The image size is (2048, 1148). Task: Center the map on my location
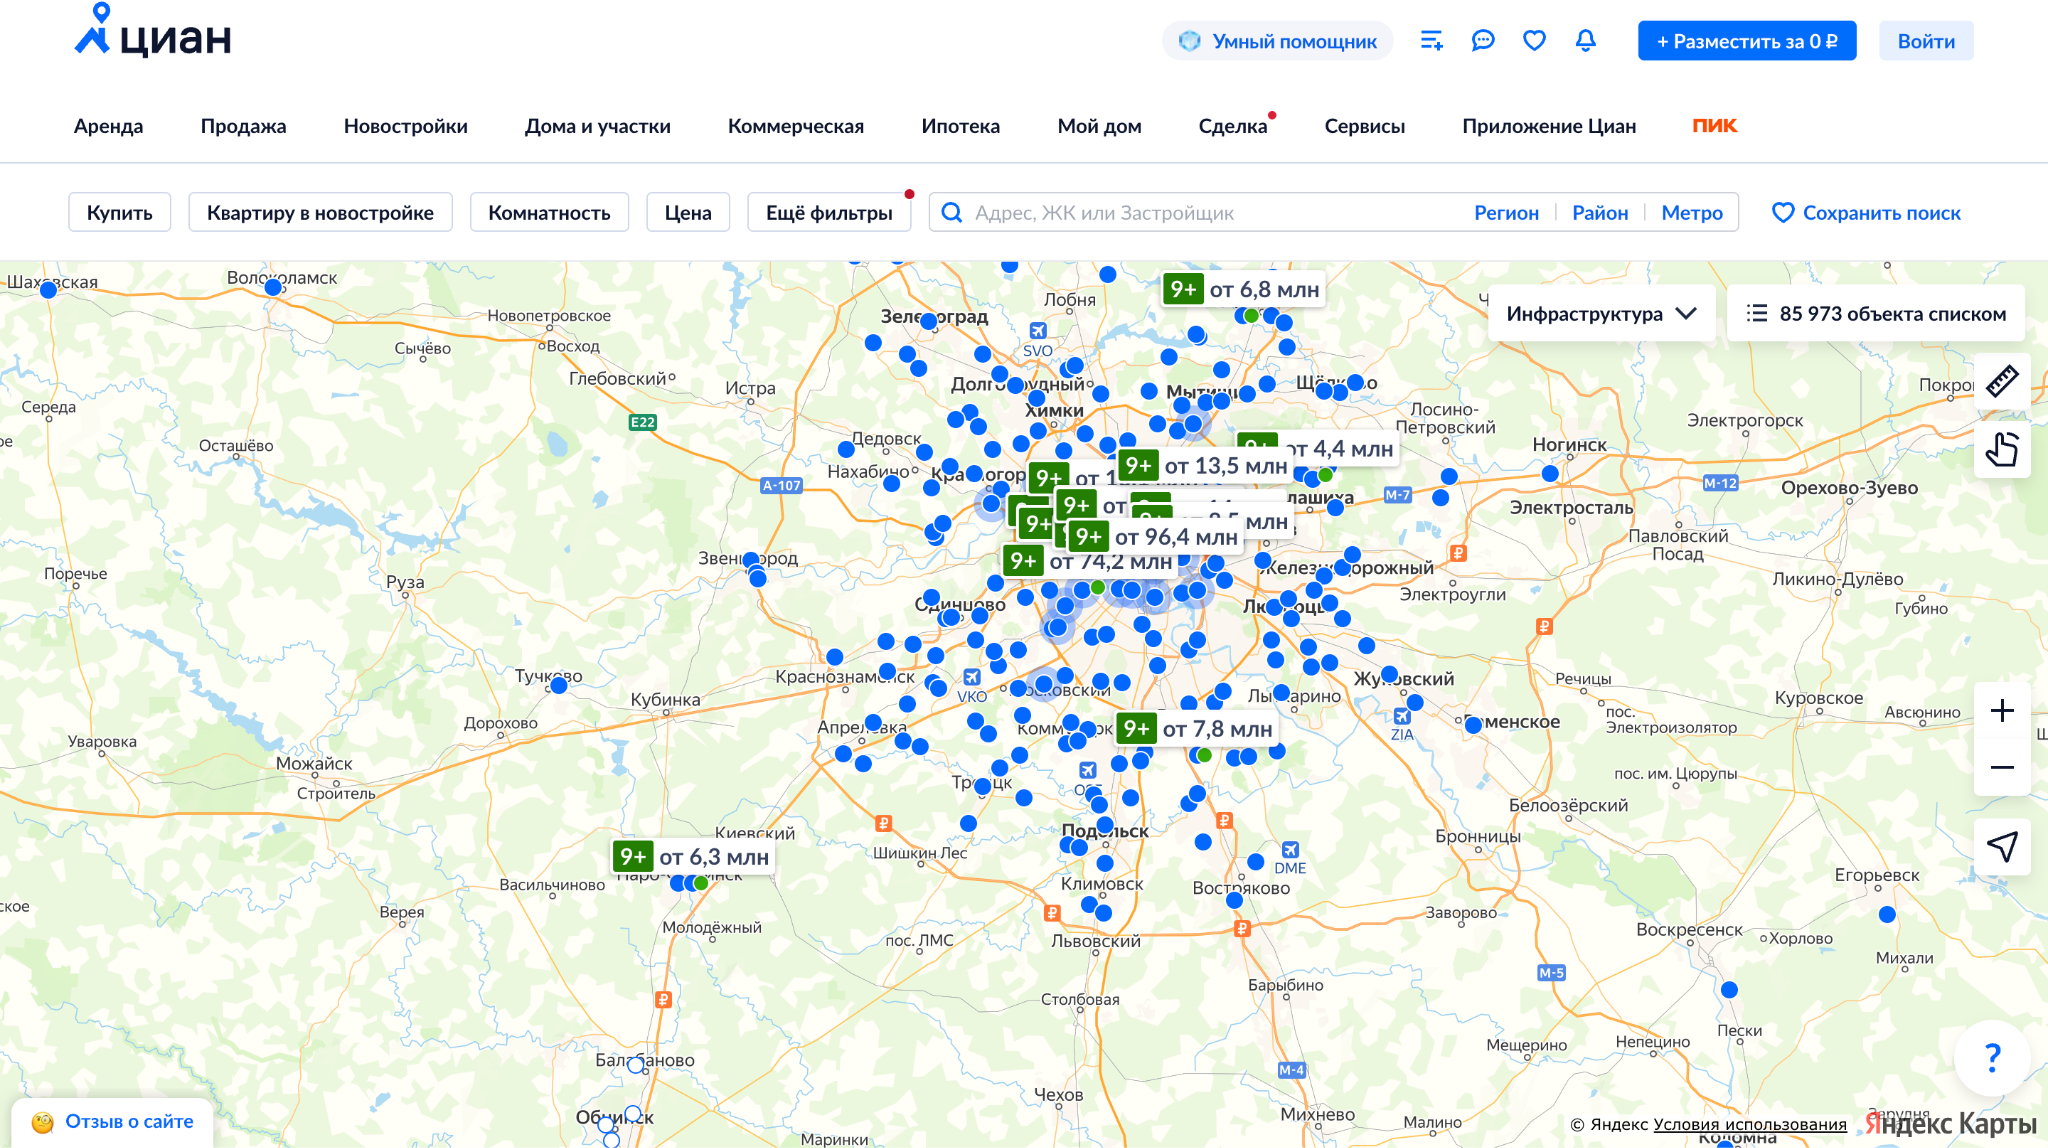click(x=2002, y=847)
